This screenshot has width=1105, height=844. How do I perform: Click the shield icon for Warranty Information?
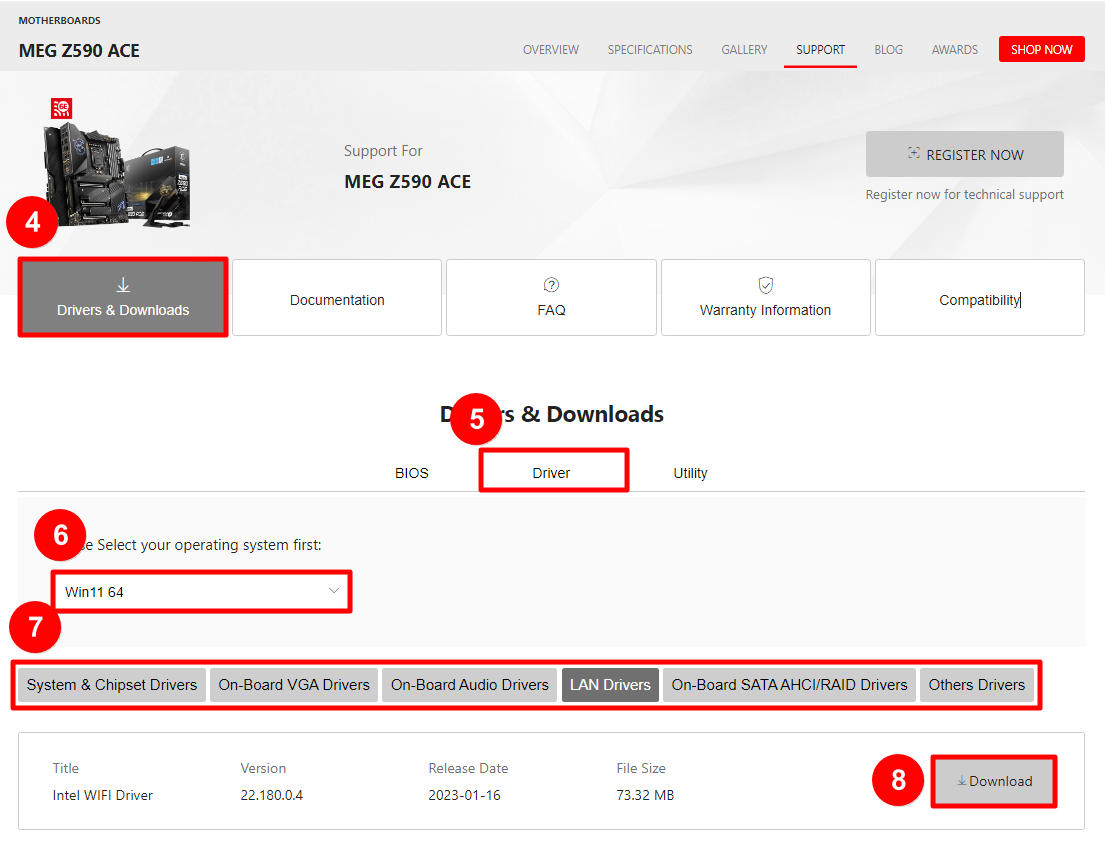coord(765,286)
